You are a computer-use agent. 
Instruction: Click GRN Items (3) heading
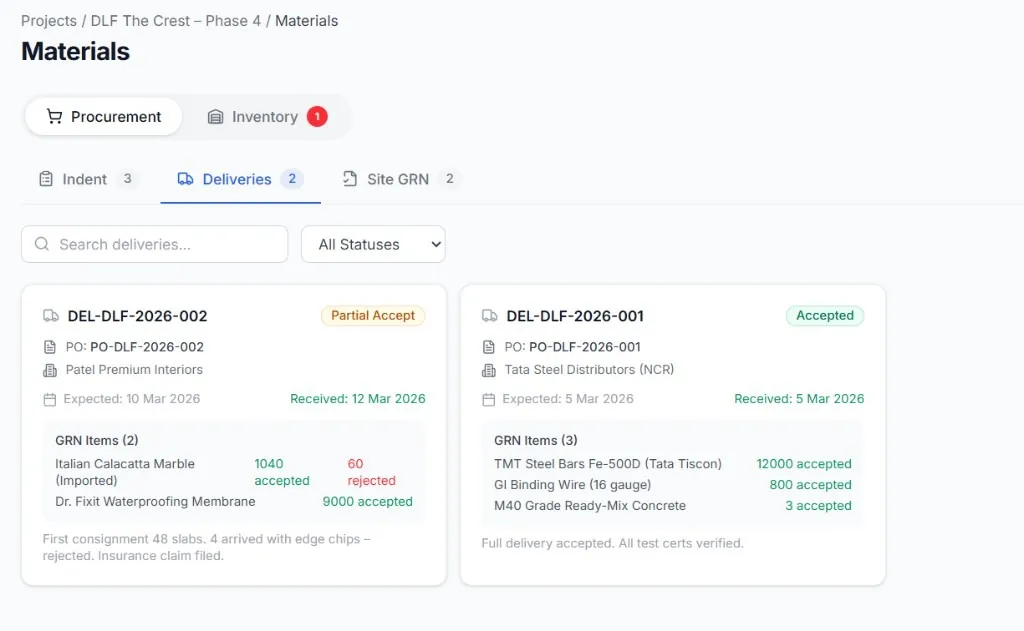tap(536, 440)
